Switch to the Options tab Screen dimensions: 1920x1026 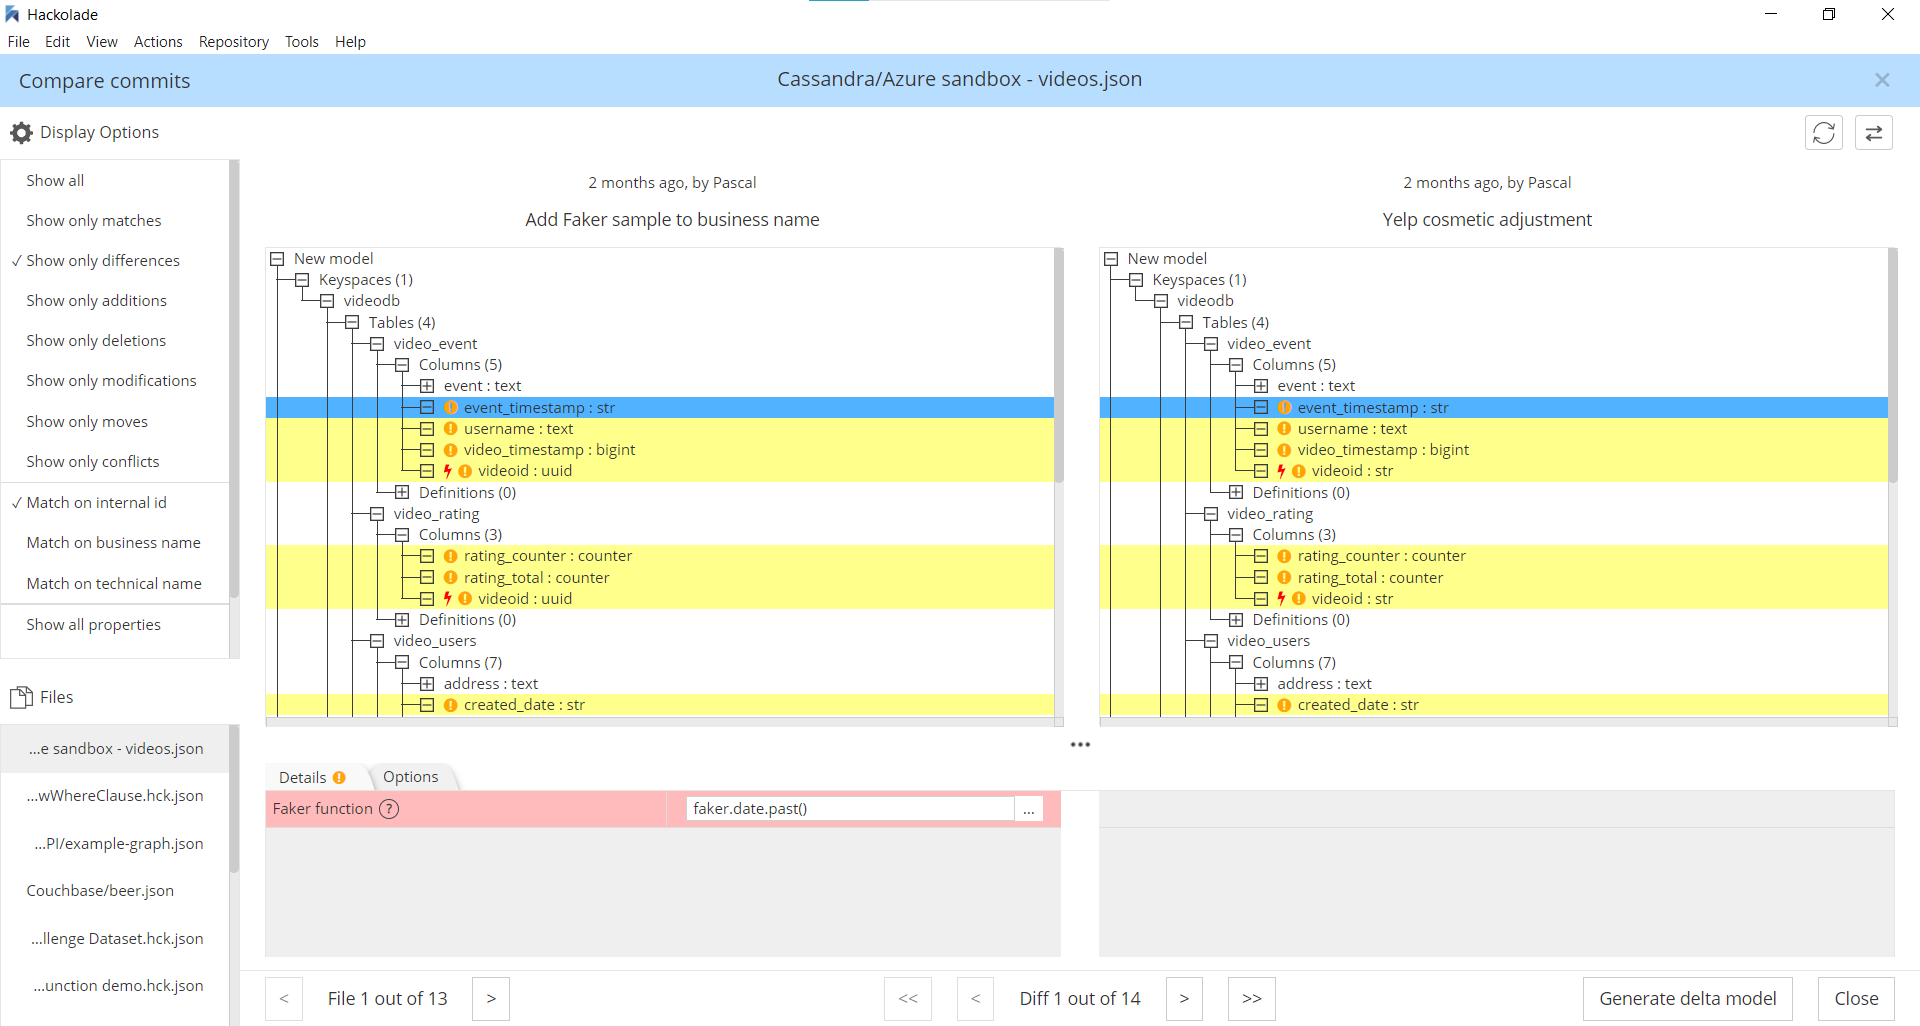tap(410, 776)
